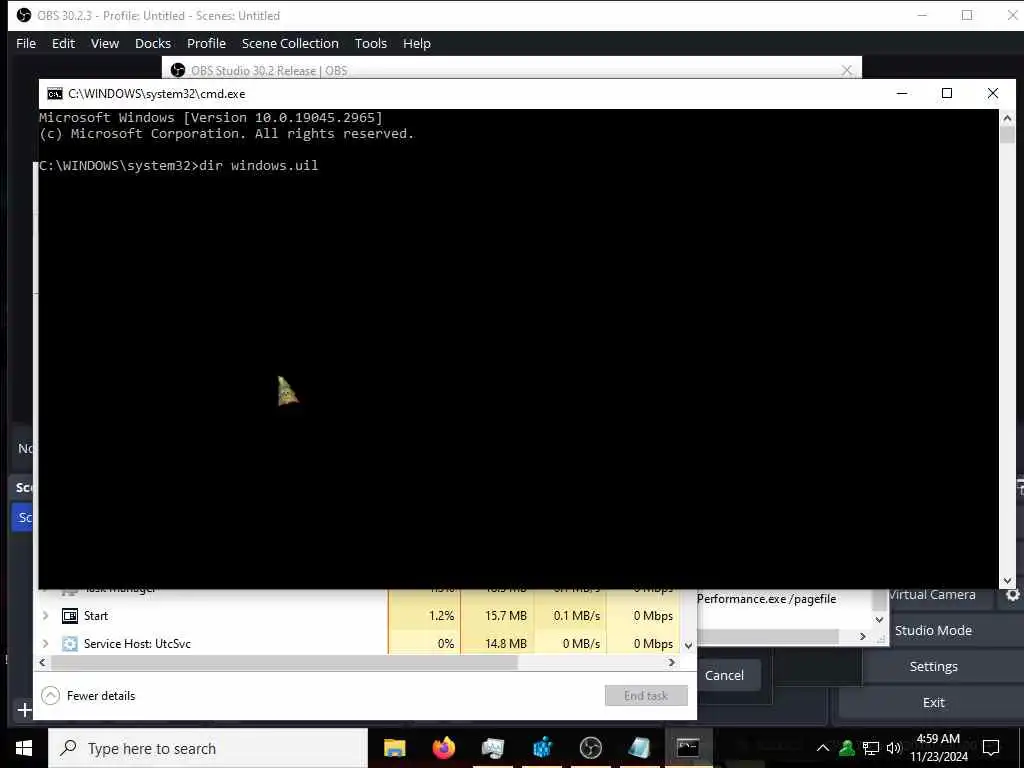Screen dimensions: 1024x768
Task: Click the OBS logo in the title bar
Action: (24, 15)
